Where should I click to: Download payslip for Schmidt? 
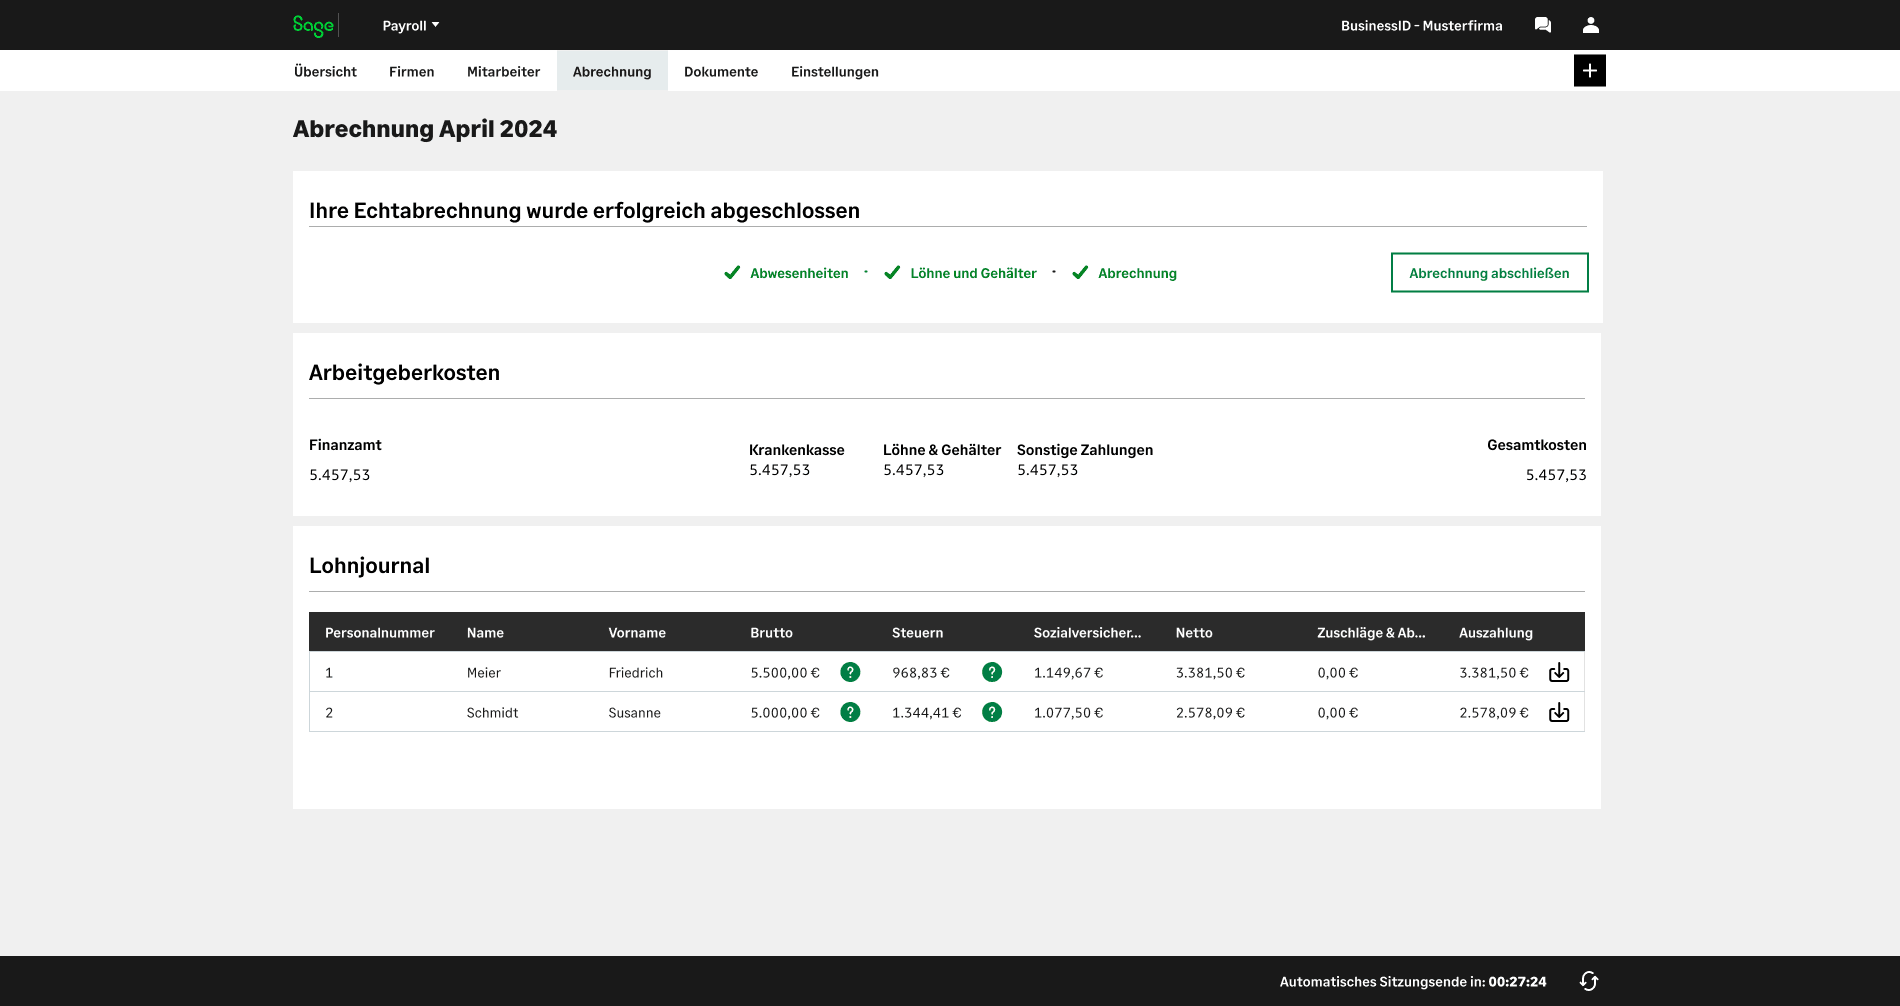[1559, 712]
